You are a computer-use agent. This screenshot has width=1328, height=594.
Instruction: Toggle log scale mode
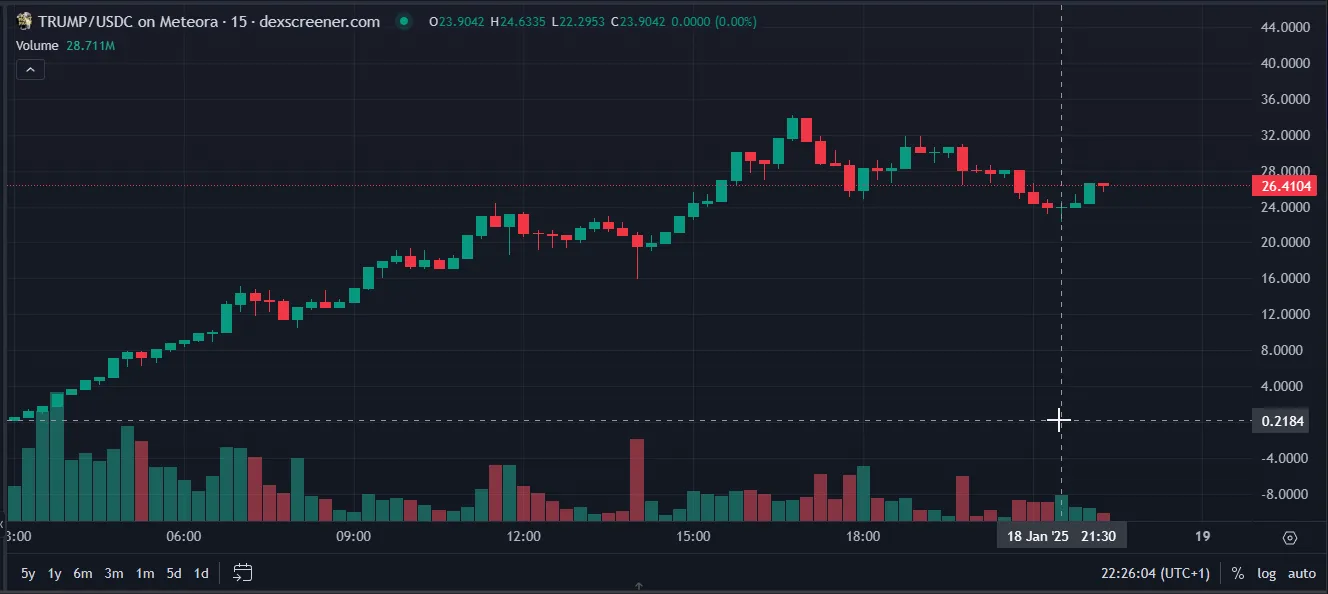(x=1266, y=573)
